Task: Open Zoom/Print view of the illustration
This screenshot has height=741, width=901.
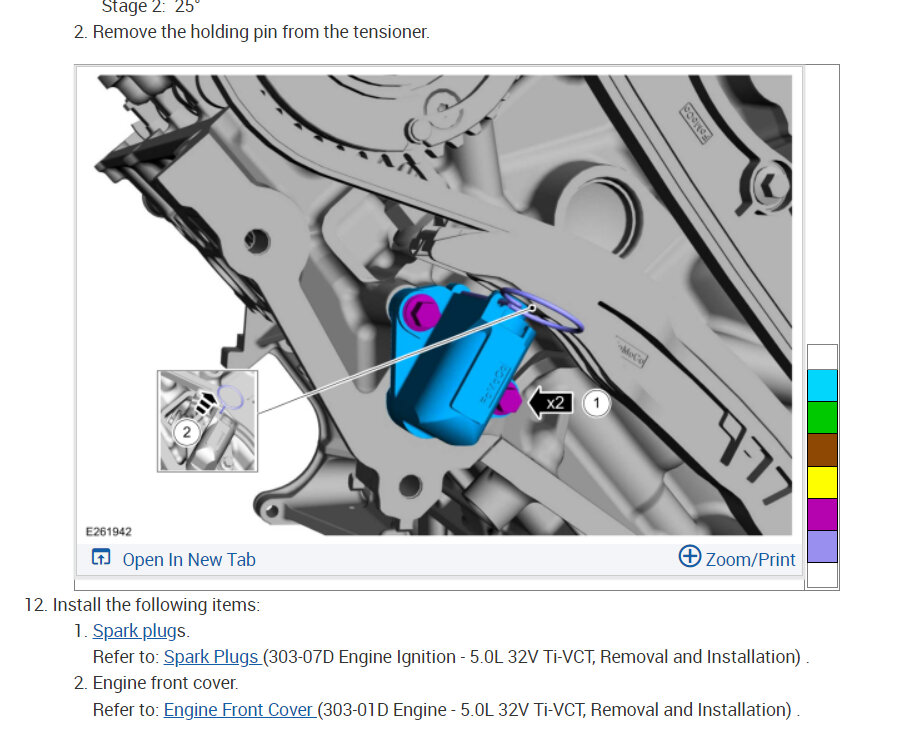Action: (750, 559)
